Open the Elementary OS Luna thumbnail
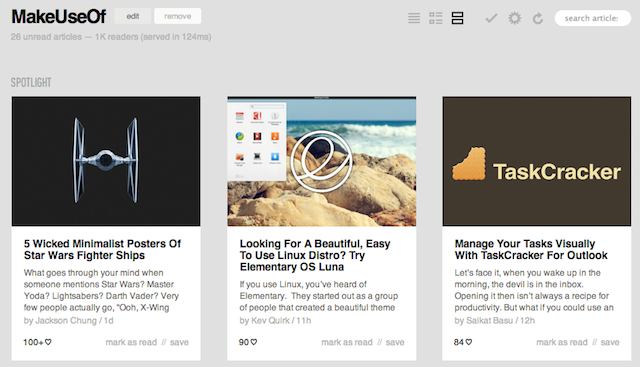Image resolution: width=640 pixels, height=367 pixels. tap(322, 161)
